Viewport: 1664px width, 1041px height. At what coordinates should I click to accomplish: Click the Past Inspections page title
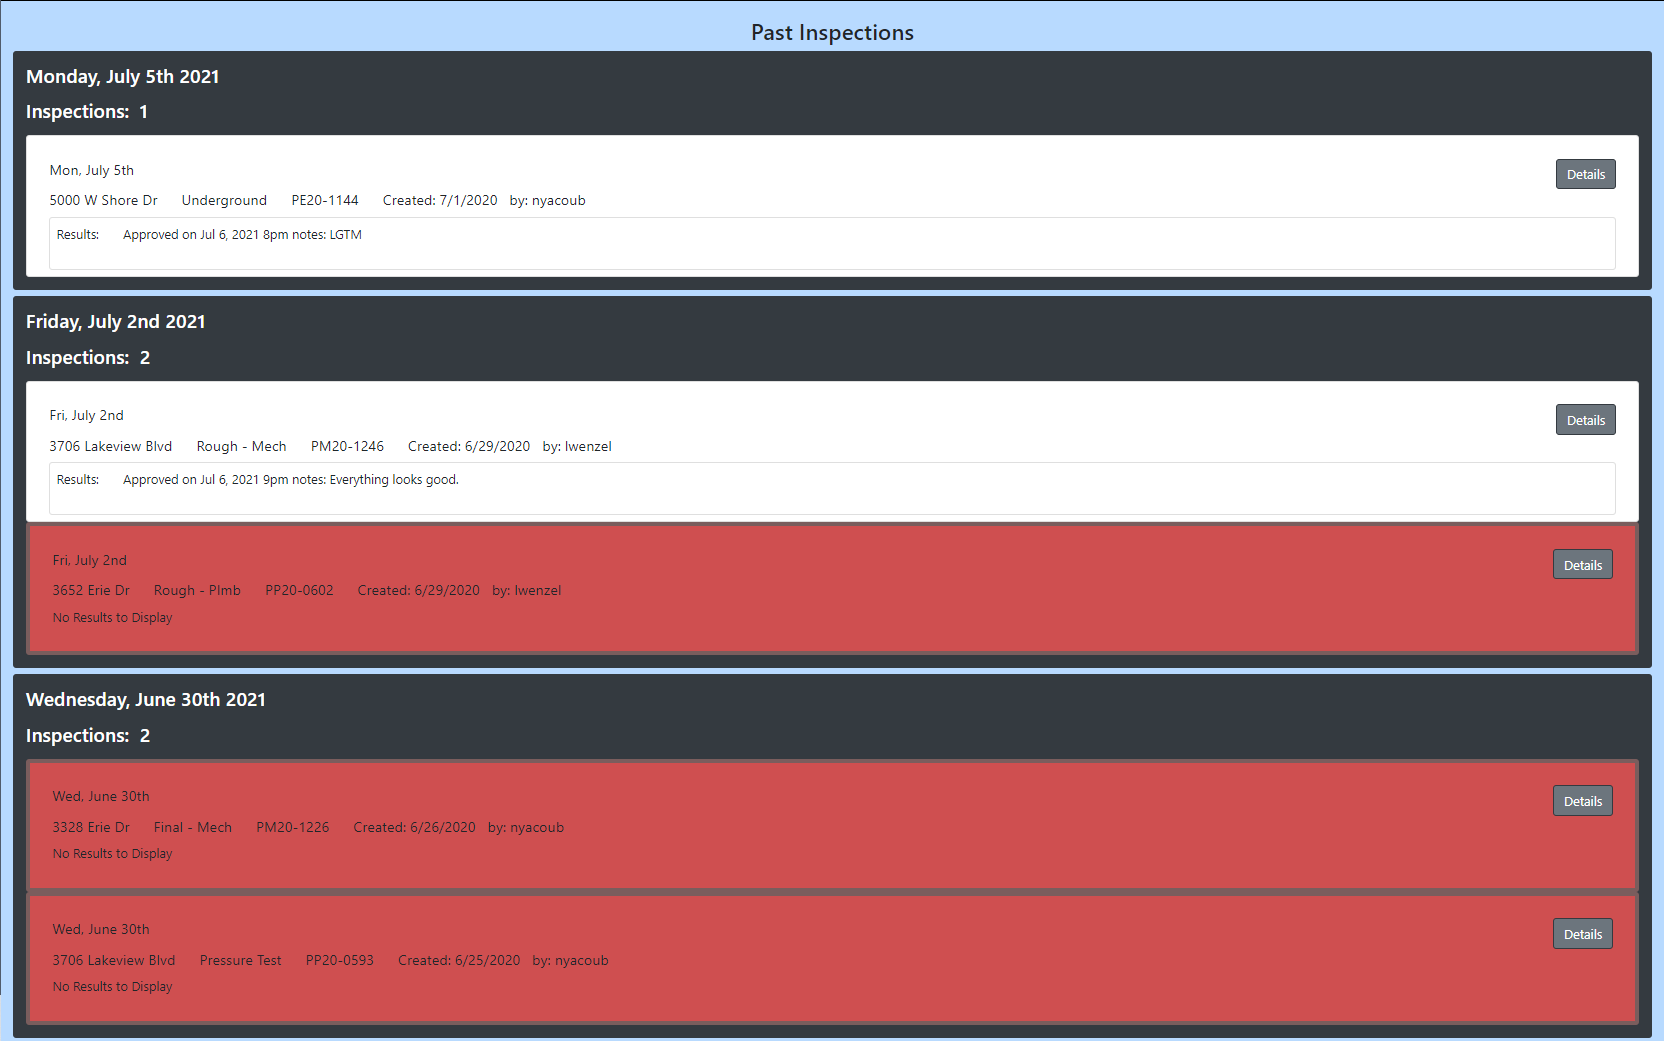click(x=832, y=32)
